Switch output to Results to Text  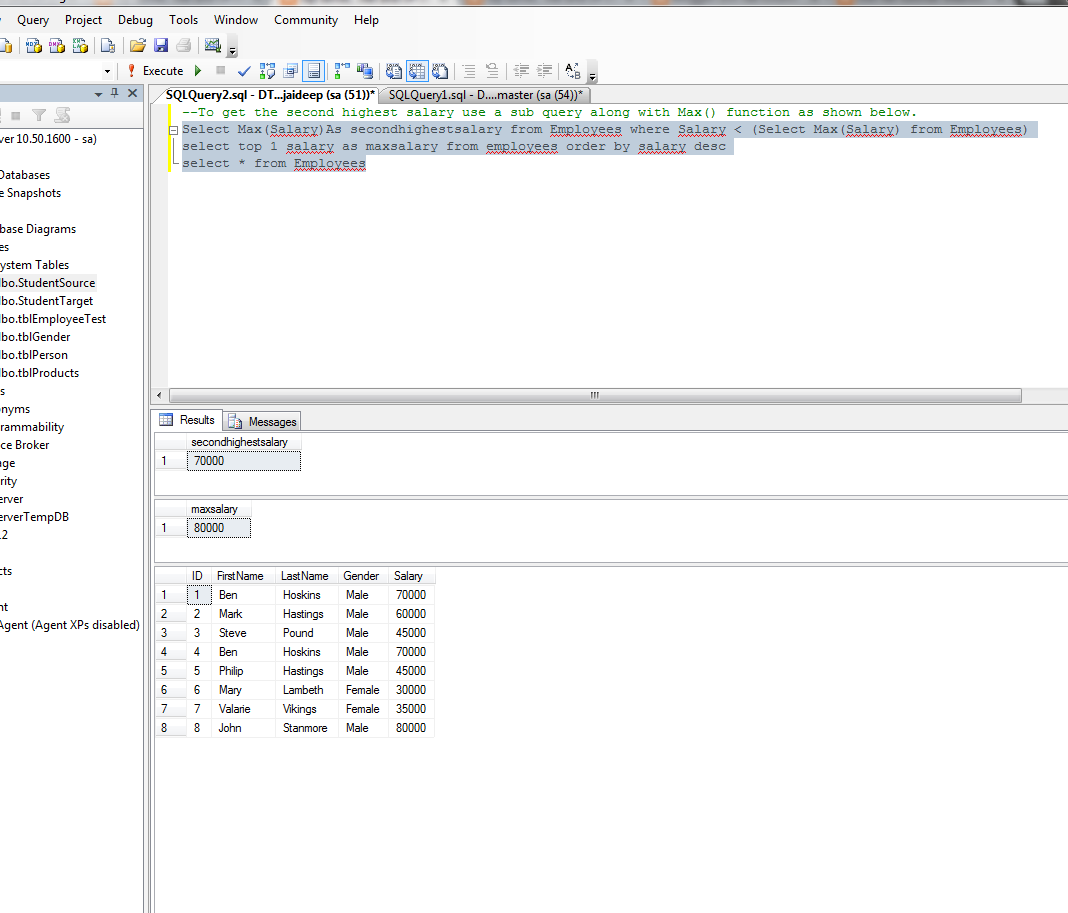[394, 71]
